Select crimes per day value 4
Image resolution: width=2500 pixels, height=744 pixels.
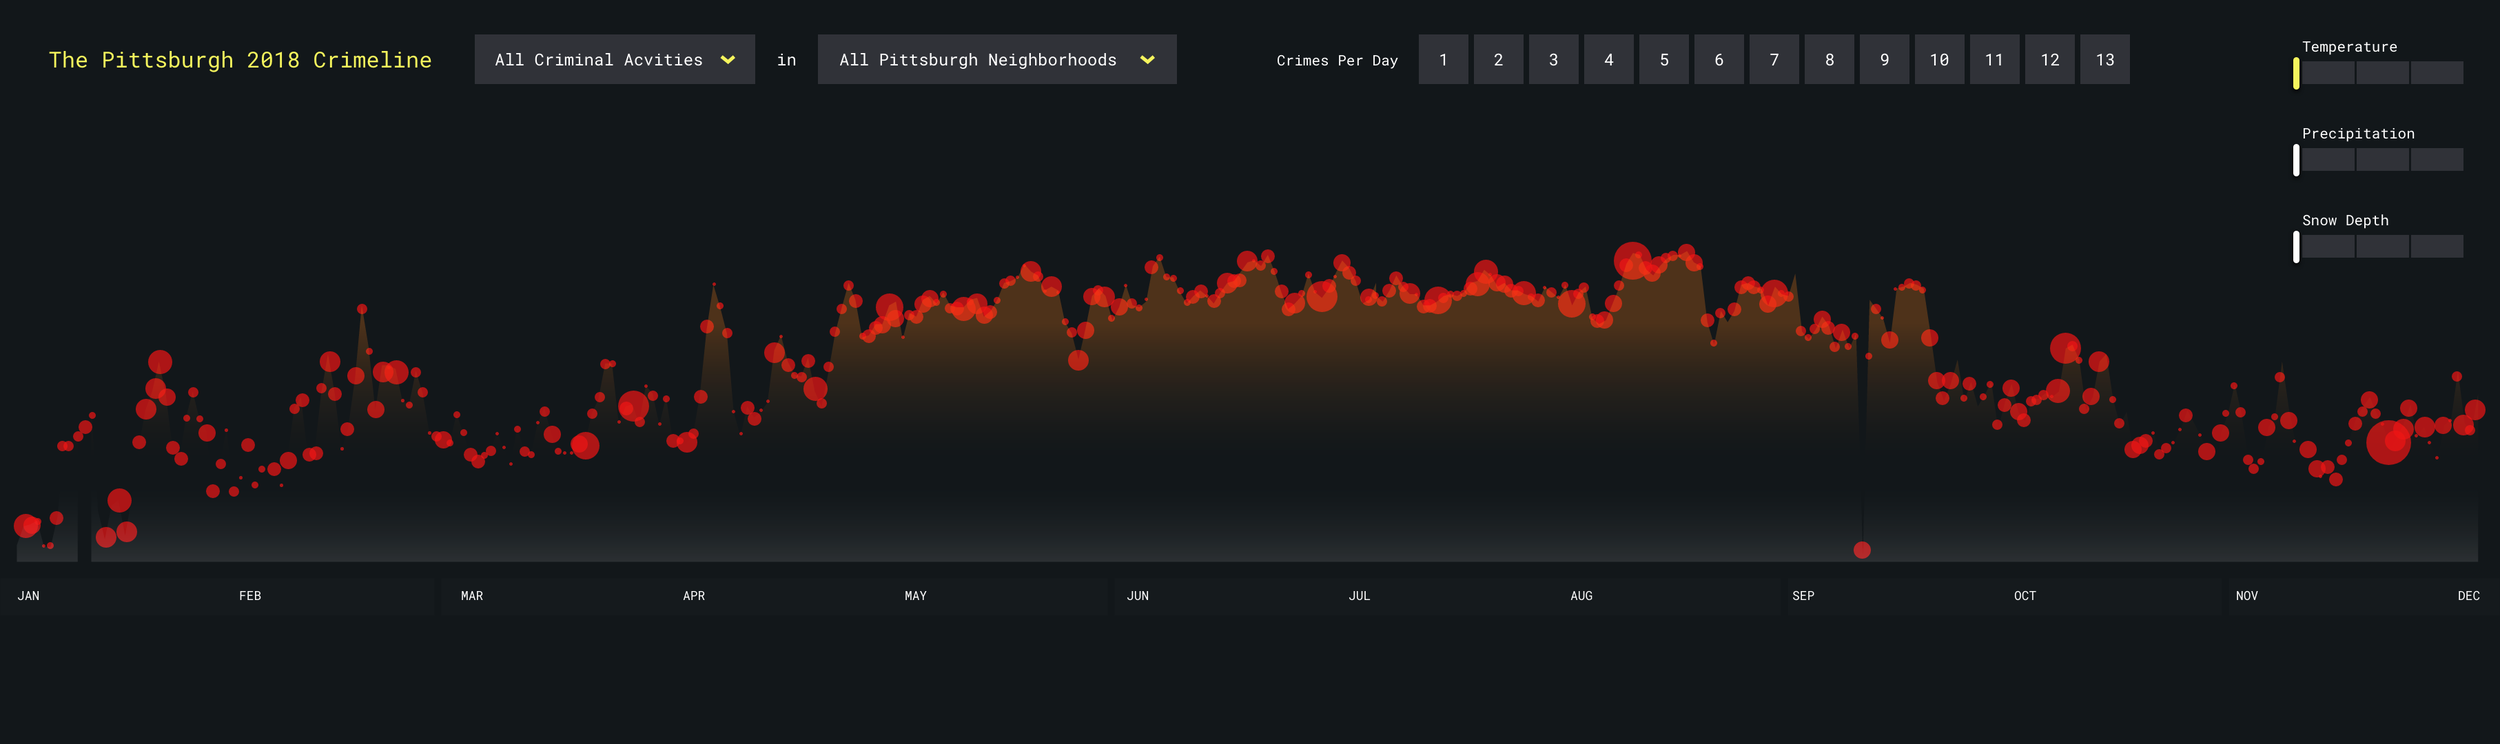1609,59
